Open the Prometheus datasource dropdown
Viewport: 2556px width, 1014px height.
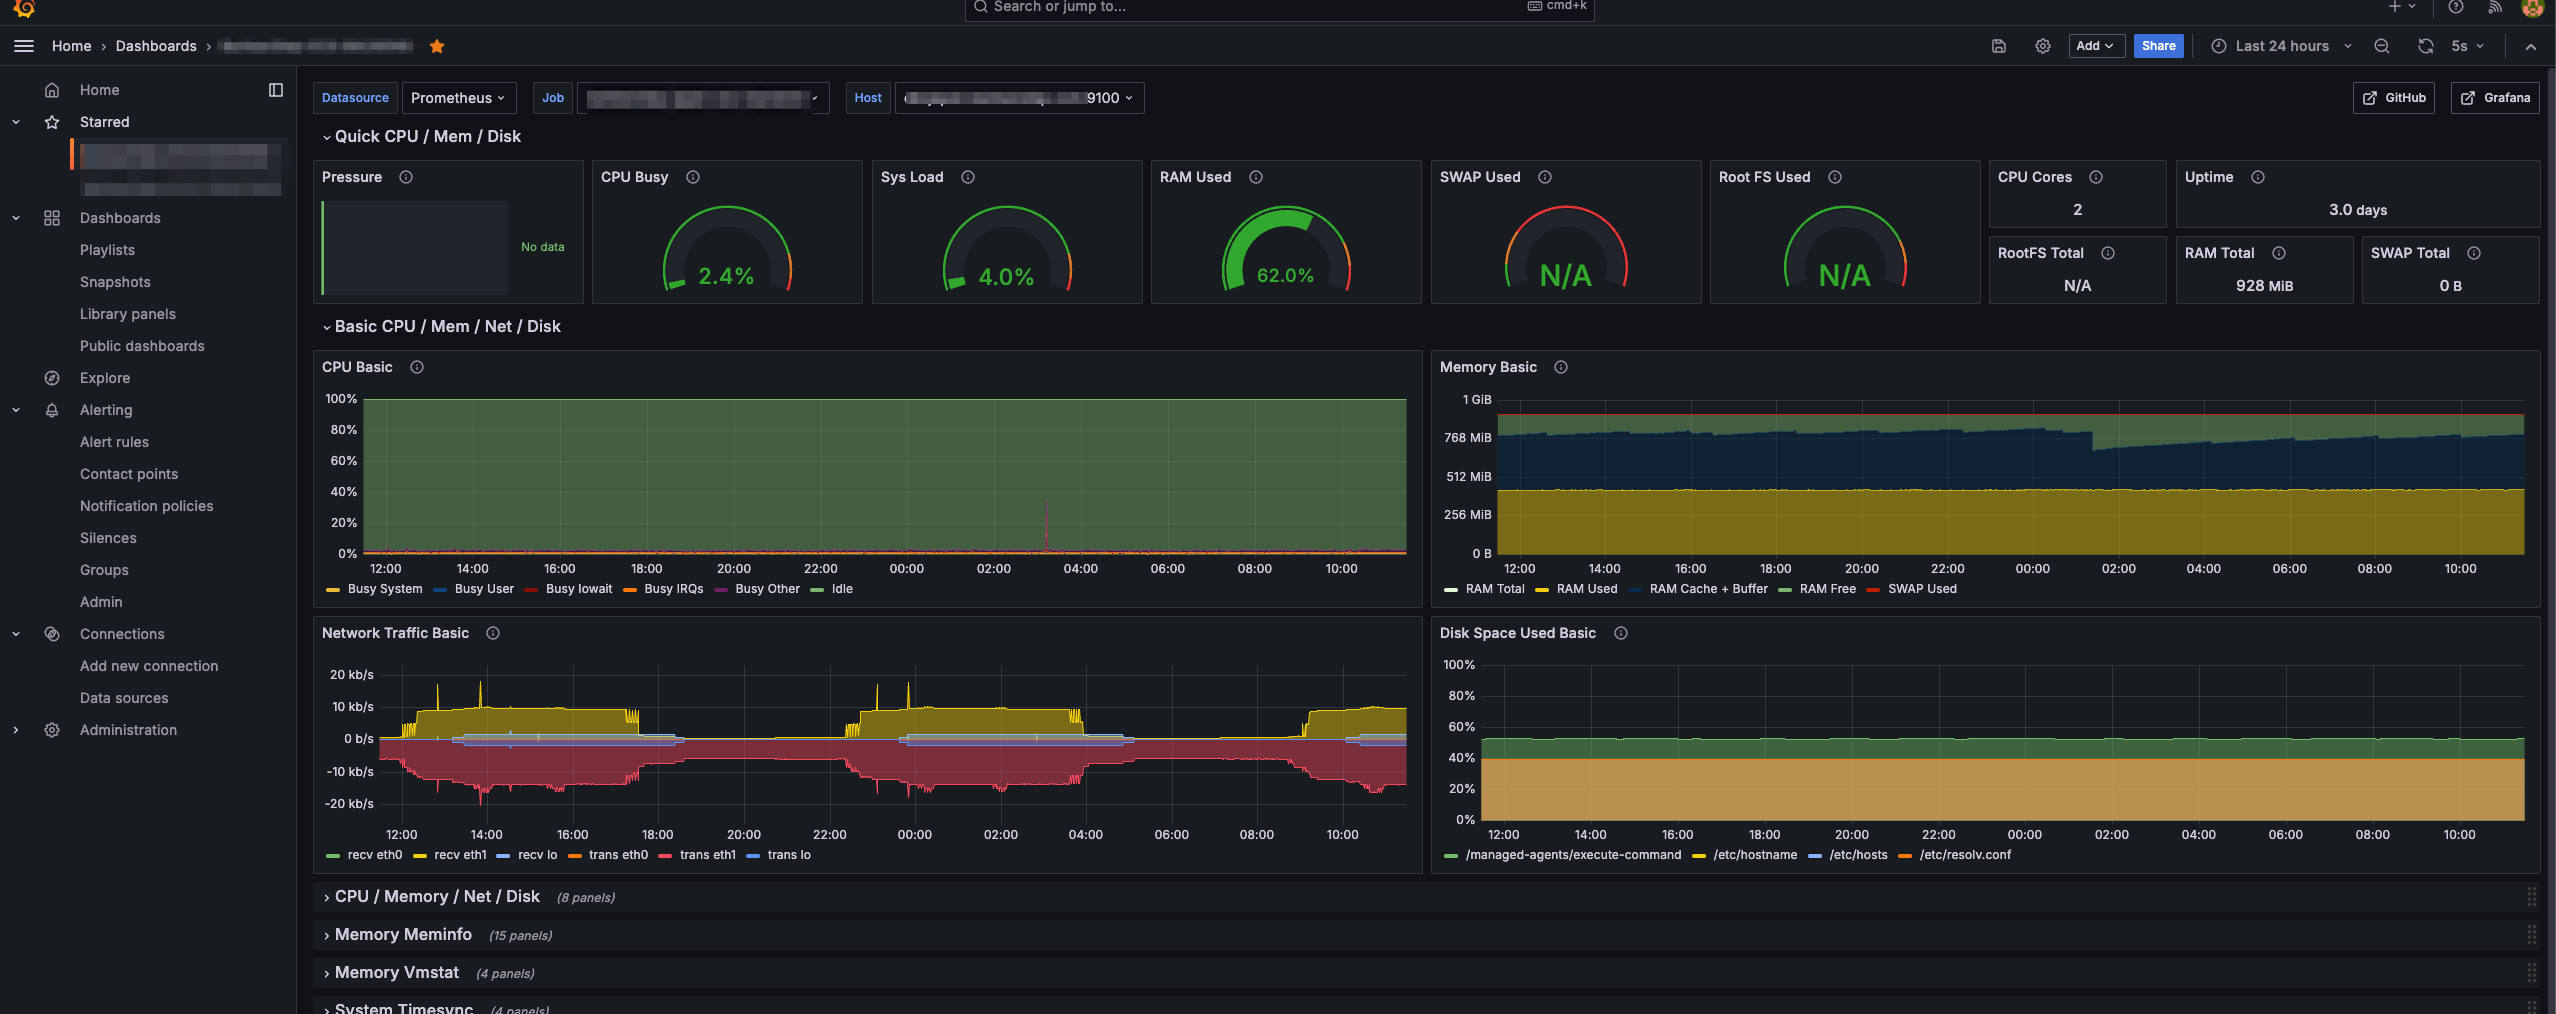point(459,98)
